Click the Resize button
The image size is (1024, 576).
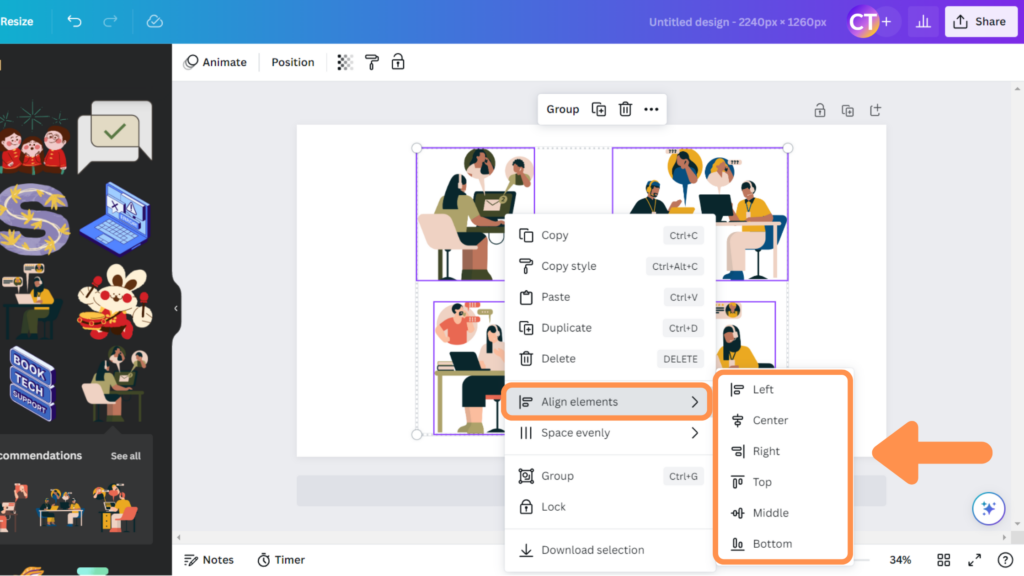click(x=17, y=22)
